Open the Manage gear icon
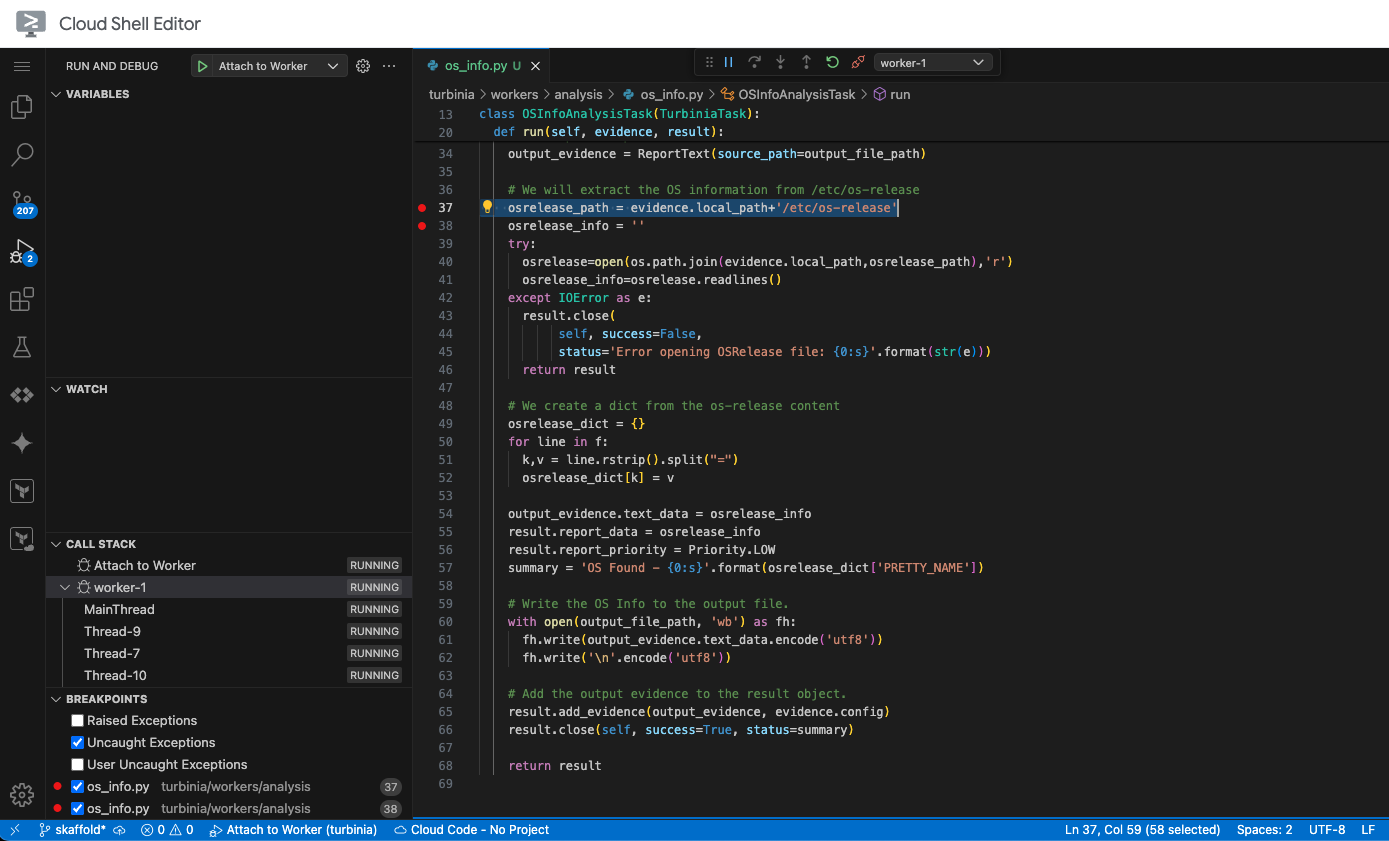The height and width of the screenshot is (841, 1389). point(22,795)
